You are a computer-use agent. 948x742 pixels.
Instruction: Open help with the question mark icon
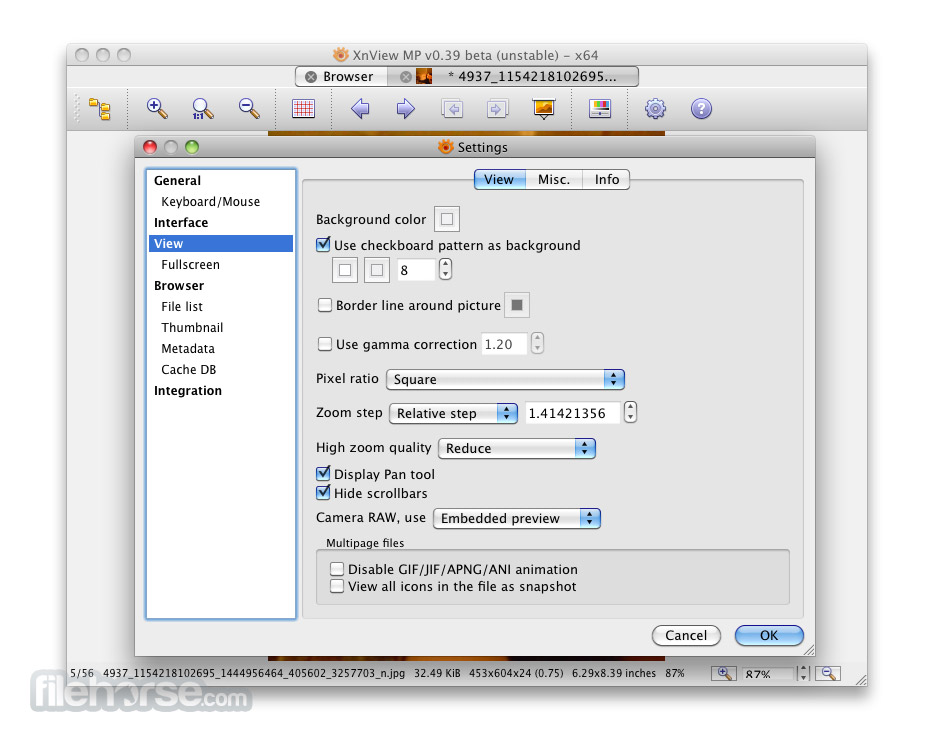tap(701, 109)
